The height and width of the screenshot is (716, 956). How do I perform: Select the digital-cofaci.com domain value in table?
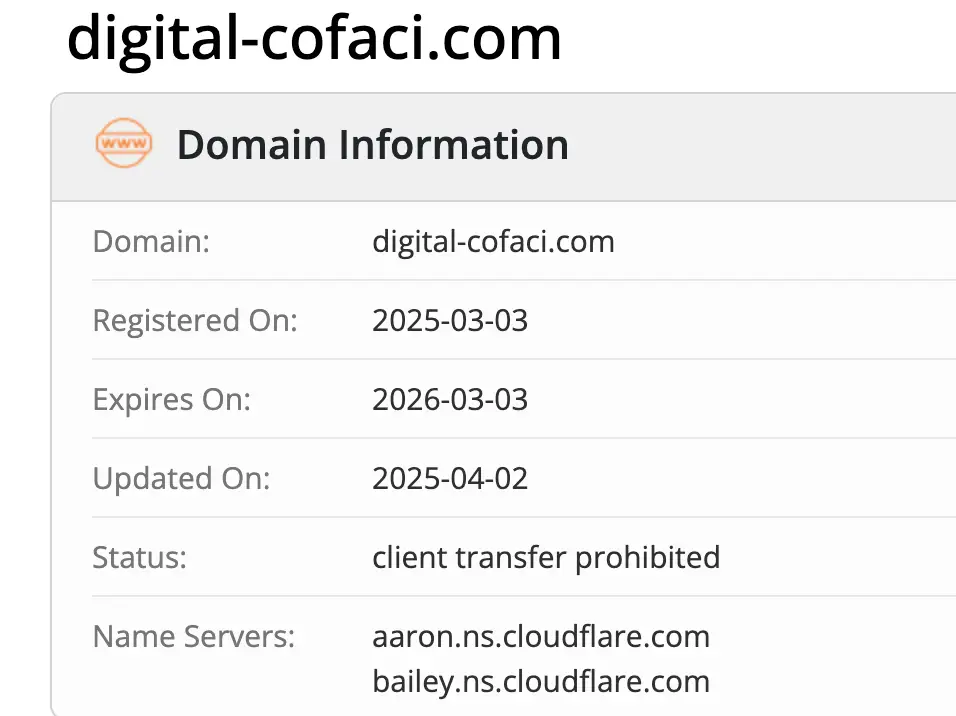[x=493, y=241]
